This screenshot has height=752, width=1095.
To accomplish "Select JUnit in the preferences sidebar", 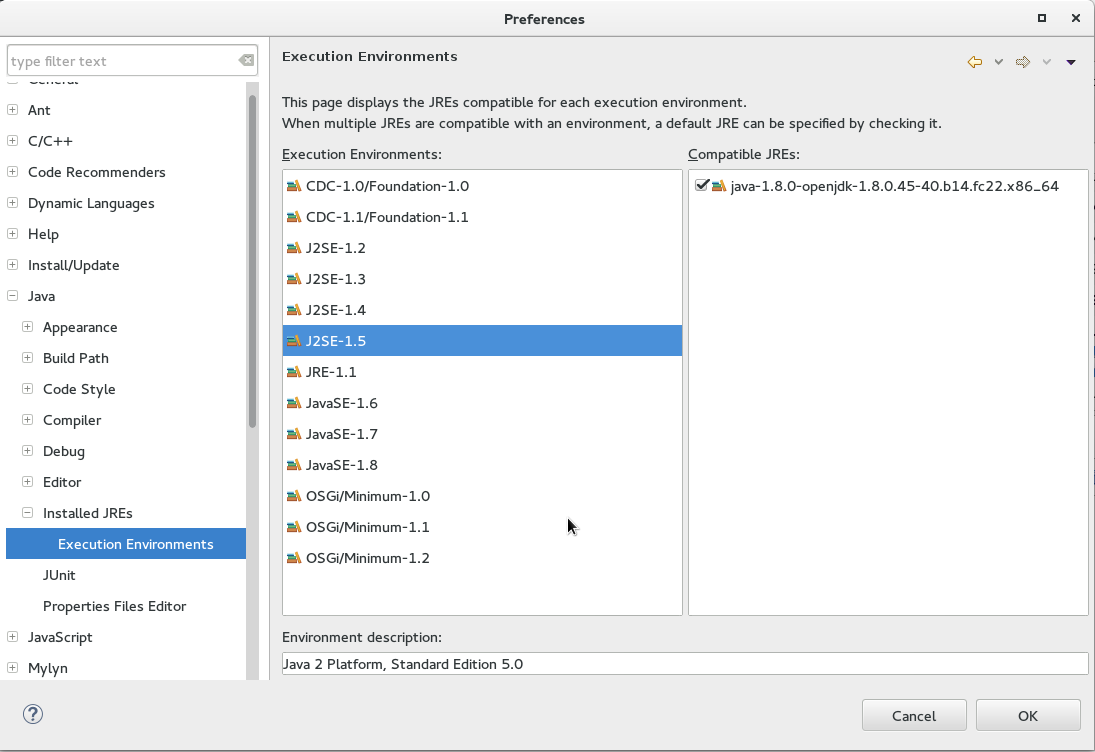I will coord(59,575).
